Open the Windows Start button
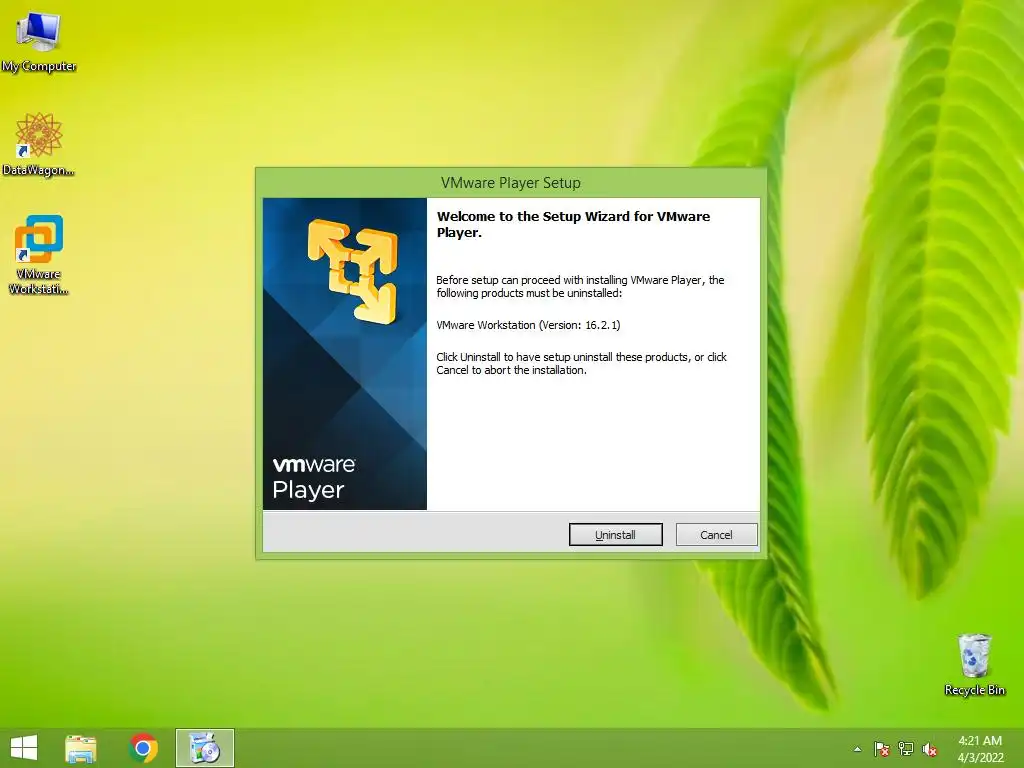 click(24, 748)
